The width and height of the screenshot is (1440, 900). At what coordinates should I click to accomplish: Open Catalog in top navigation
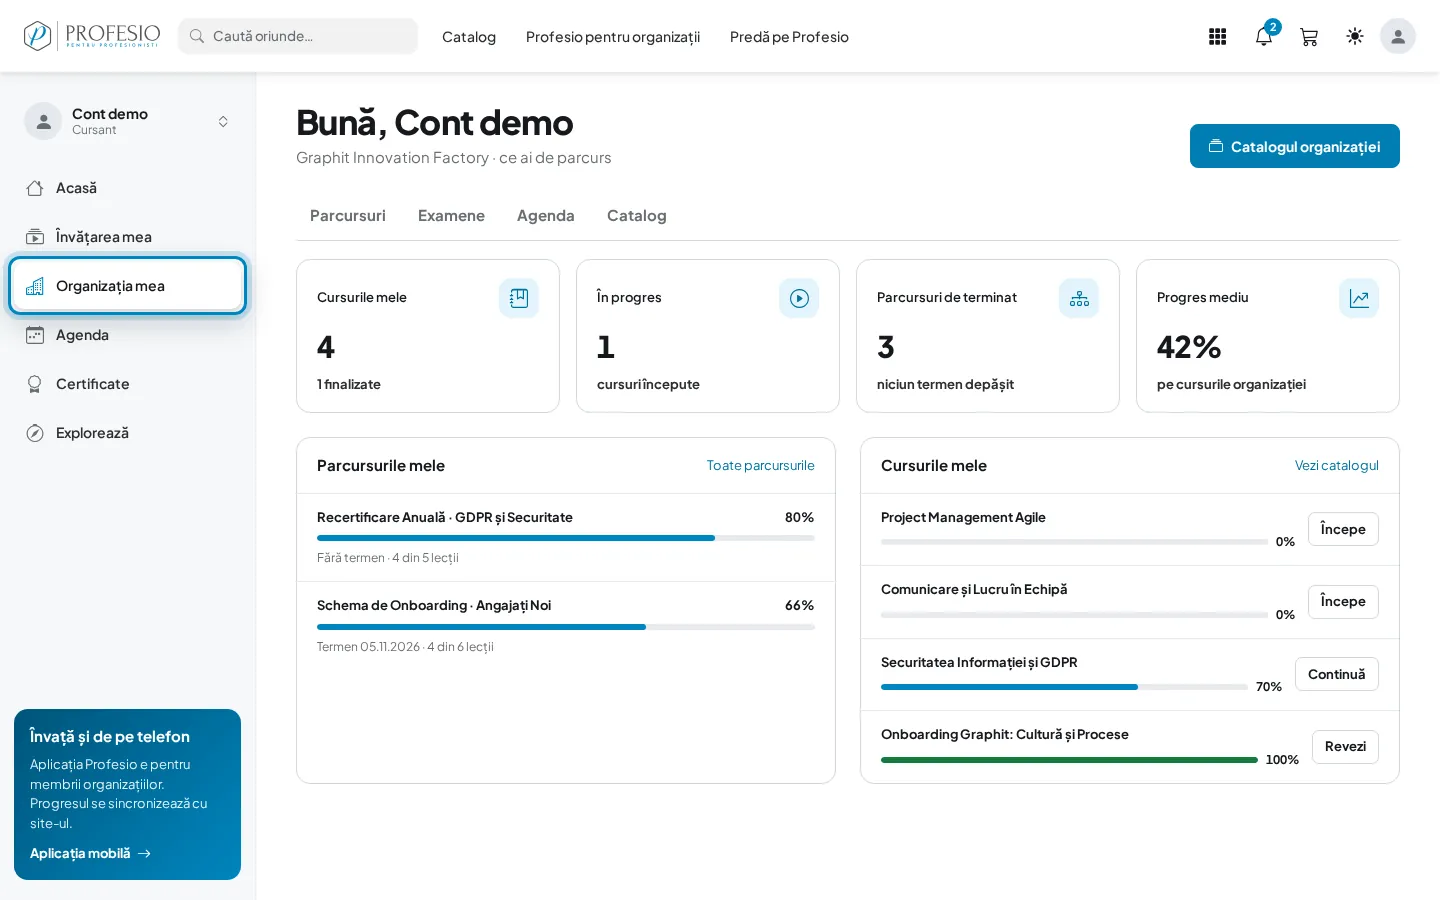click(469, 37)
